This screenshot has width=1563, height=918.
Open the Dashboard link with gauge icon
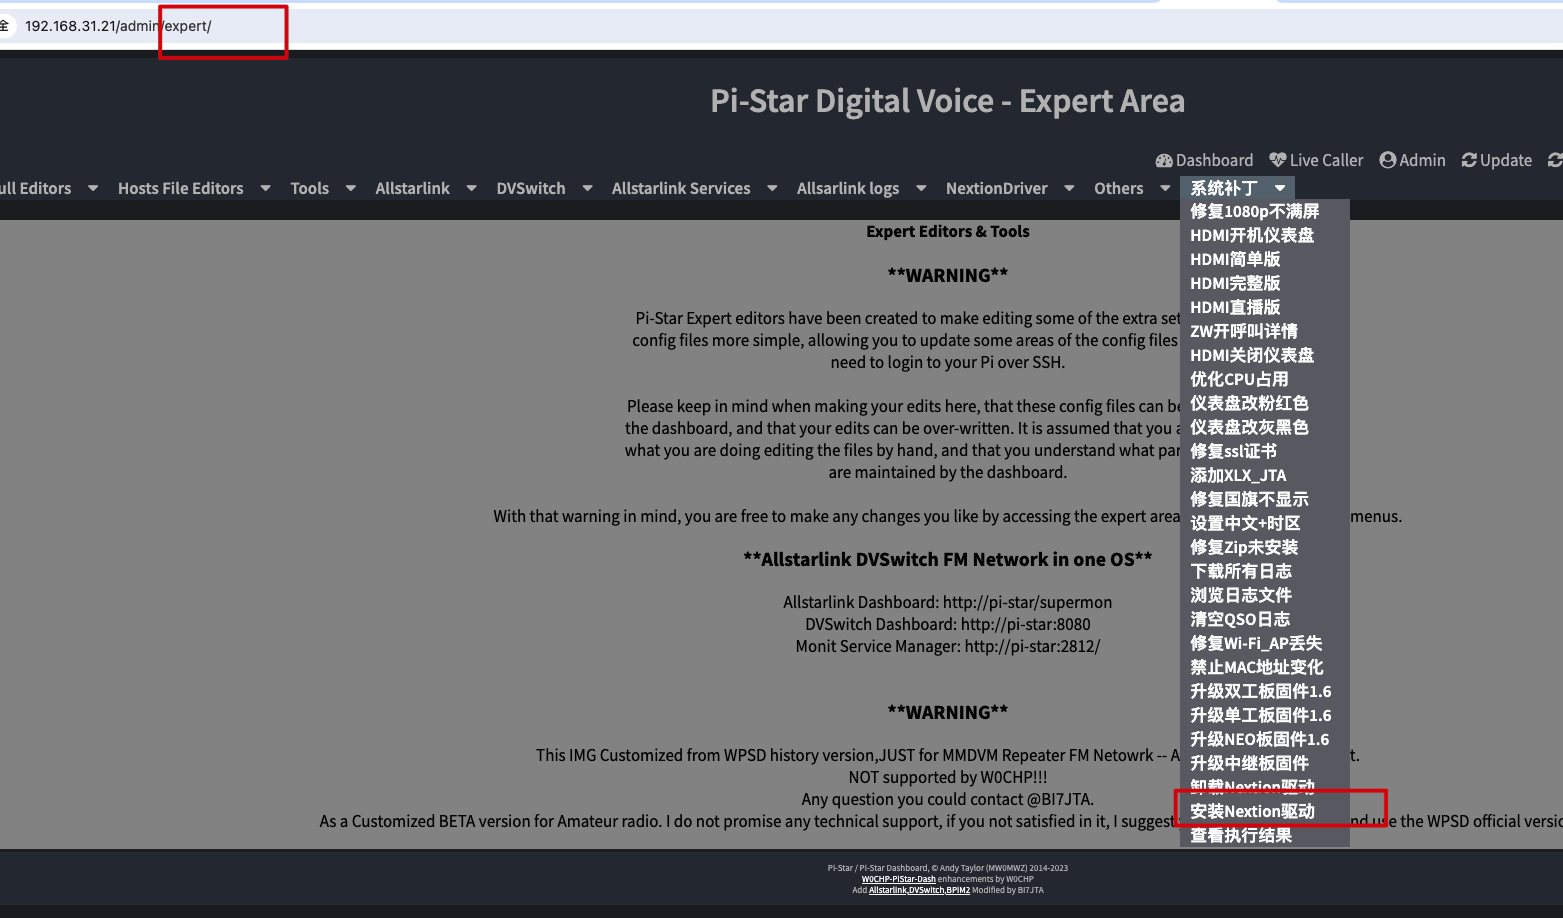[1204, 160]
